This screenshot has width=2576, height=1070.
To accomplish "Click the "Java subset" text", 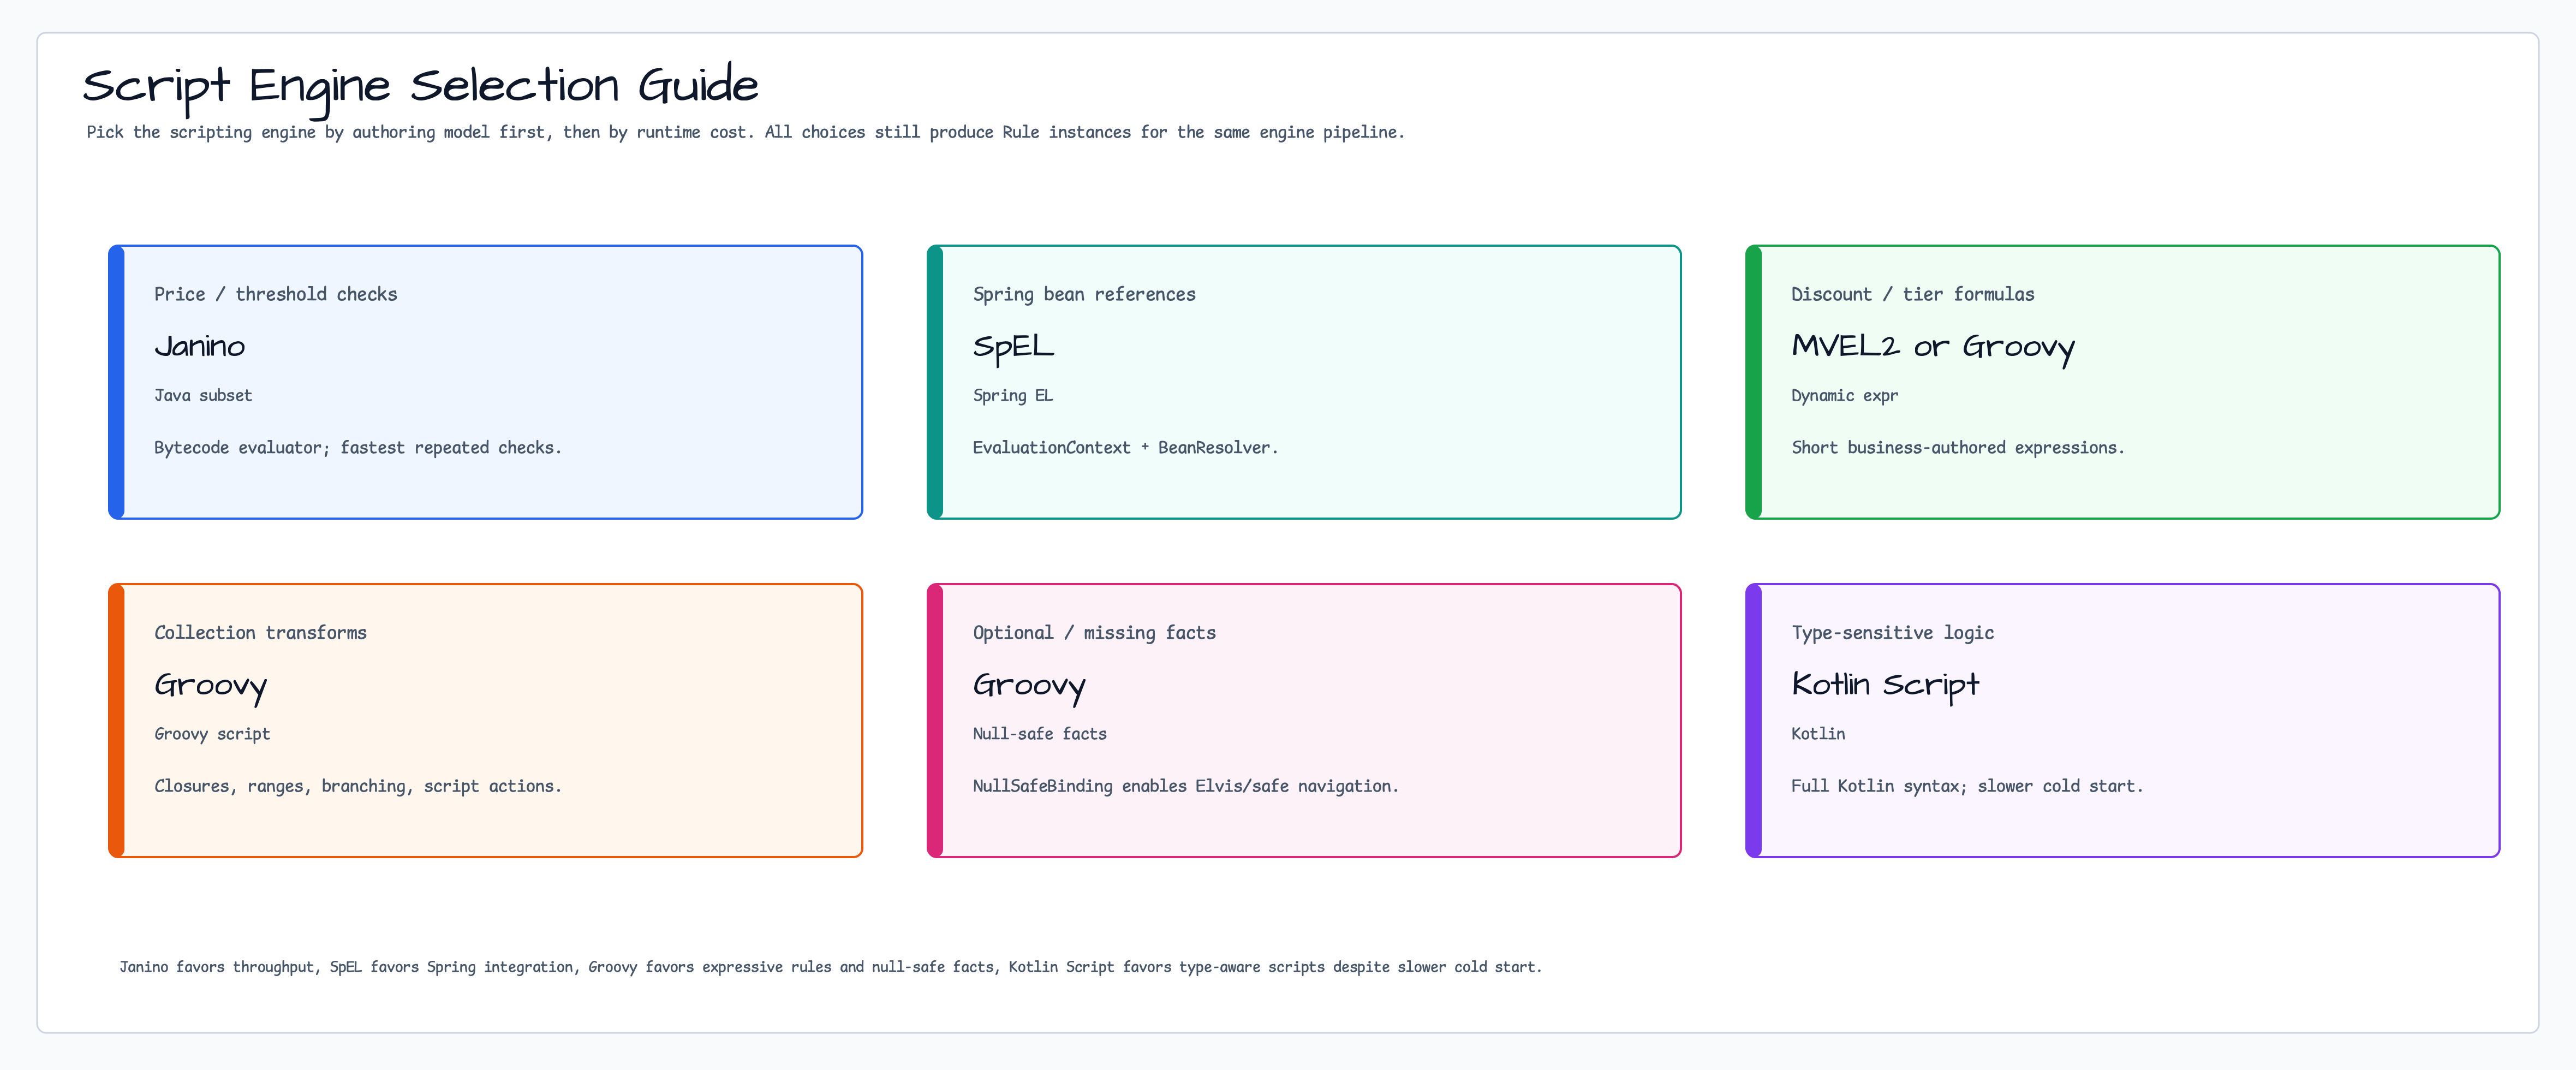I will [203, 395].
